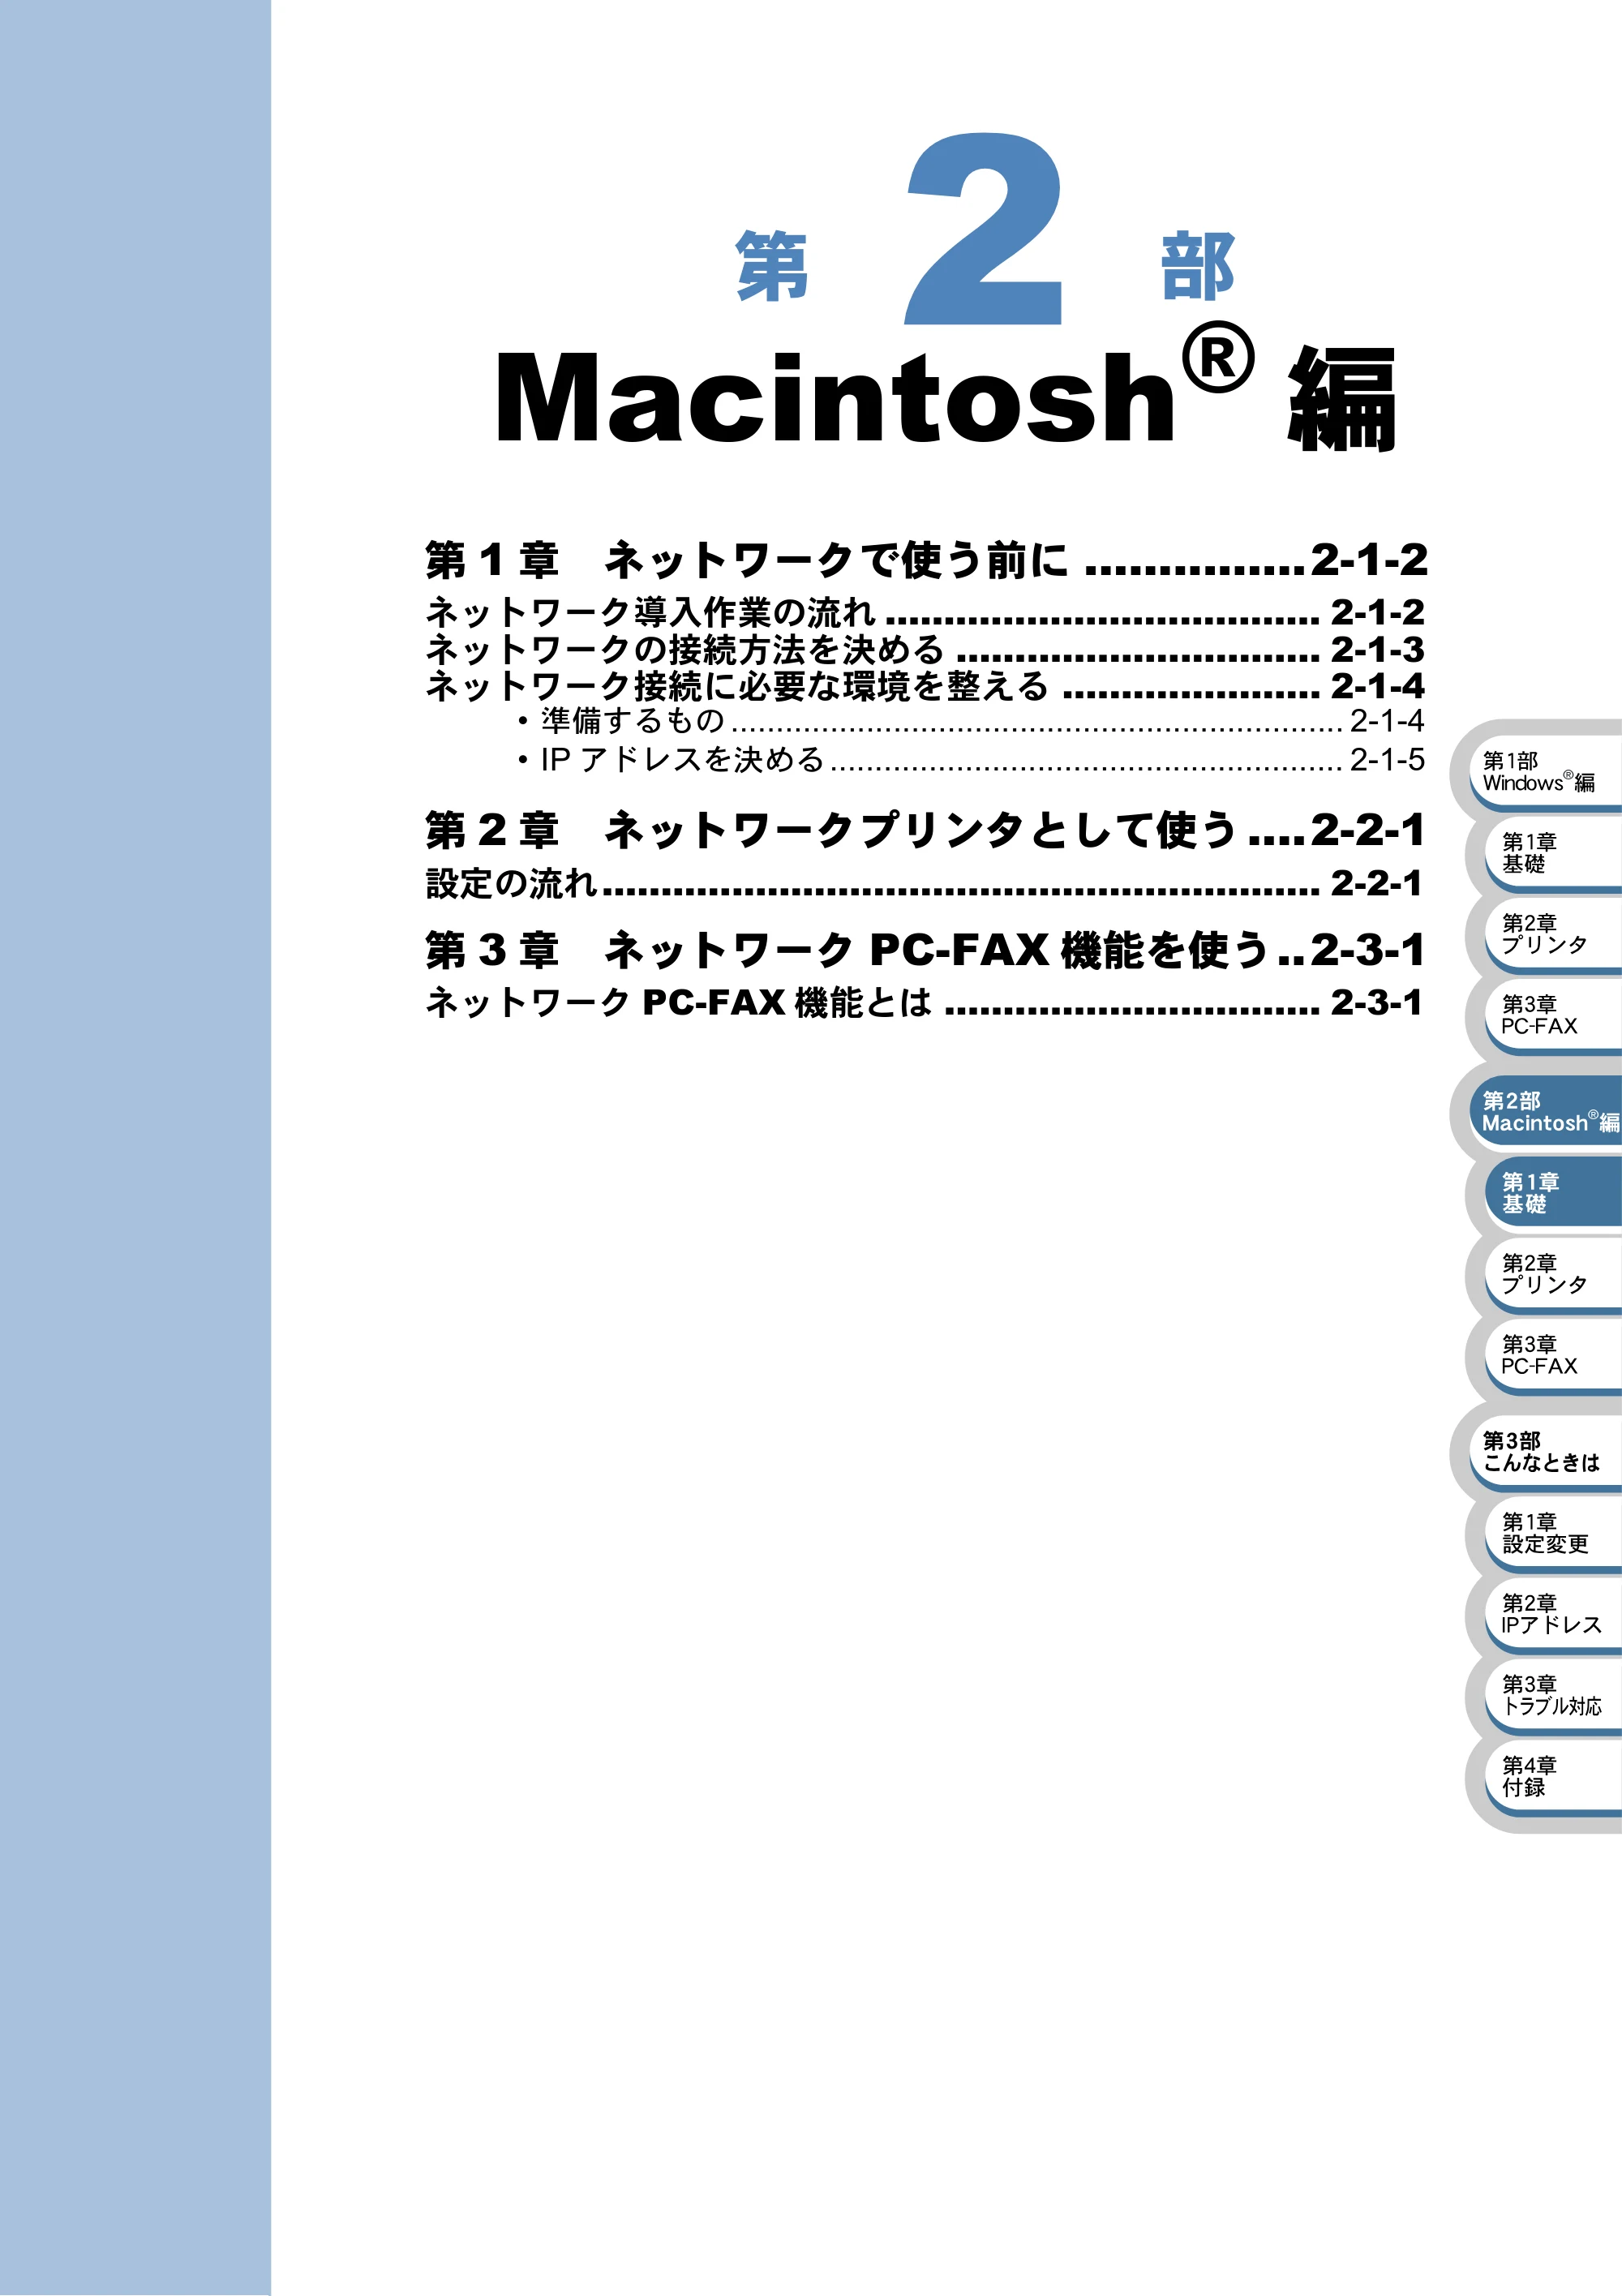
Task: Select 第2章 プリンタ tab under Windows編 section
Action: coord(1553,934)
